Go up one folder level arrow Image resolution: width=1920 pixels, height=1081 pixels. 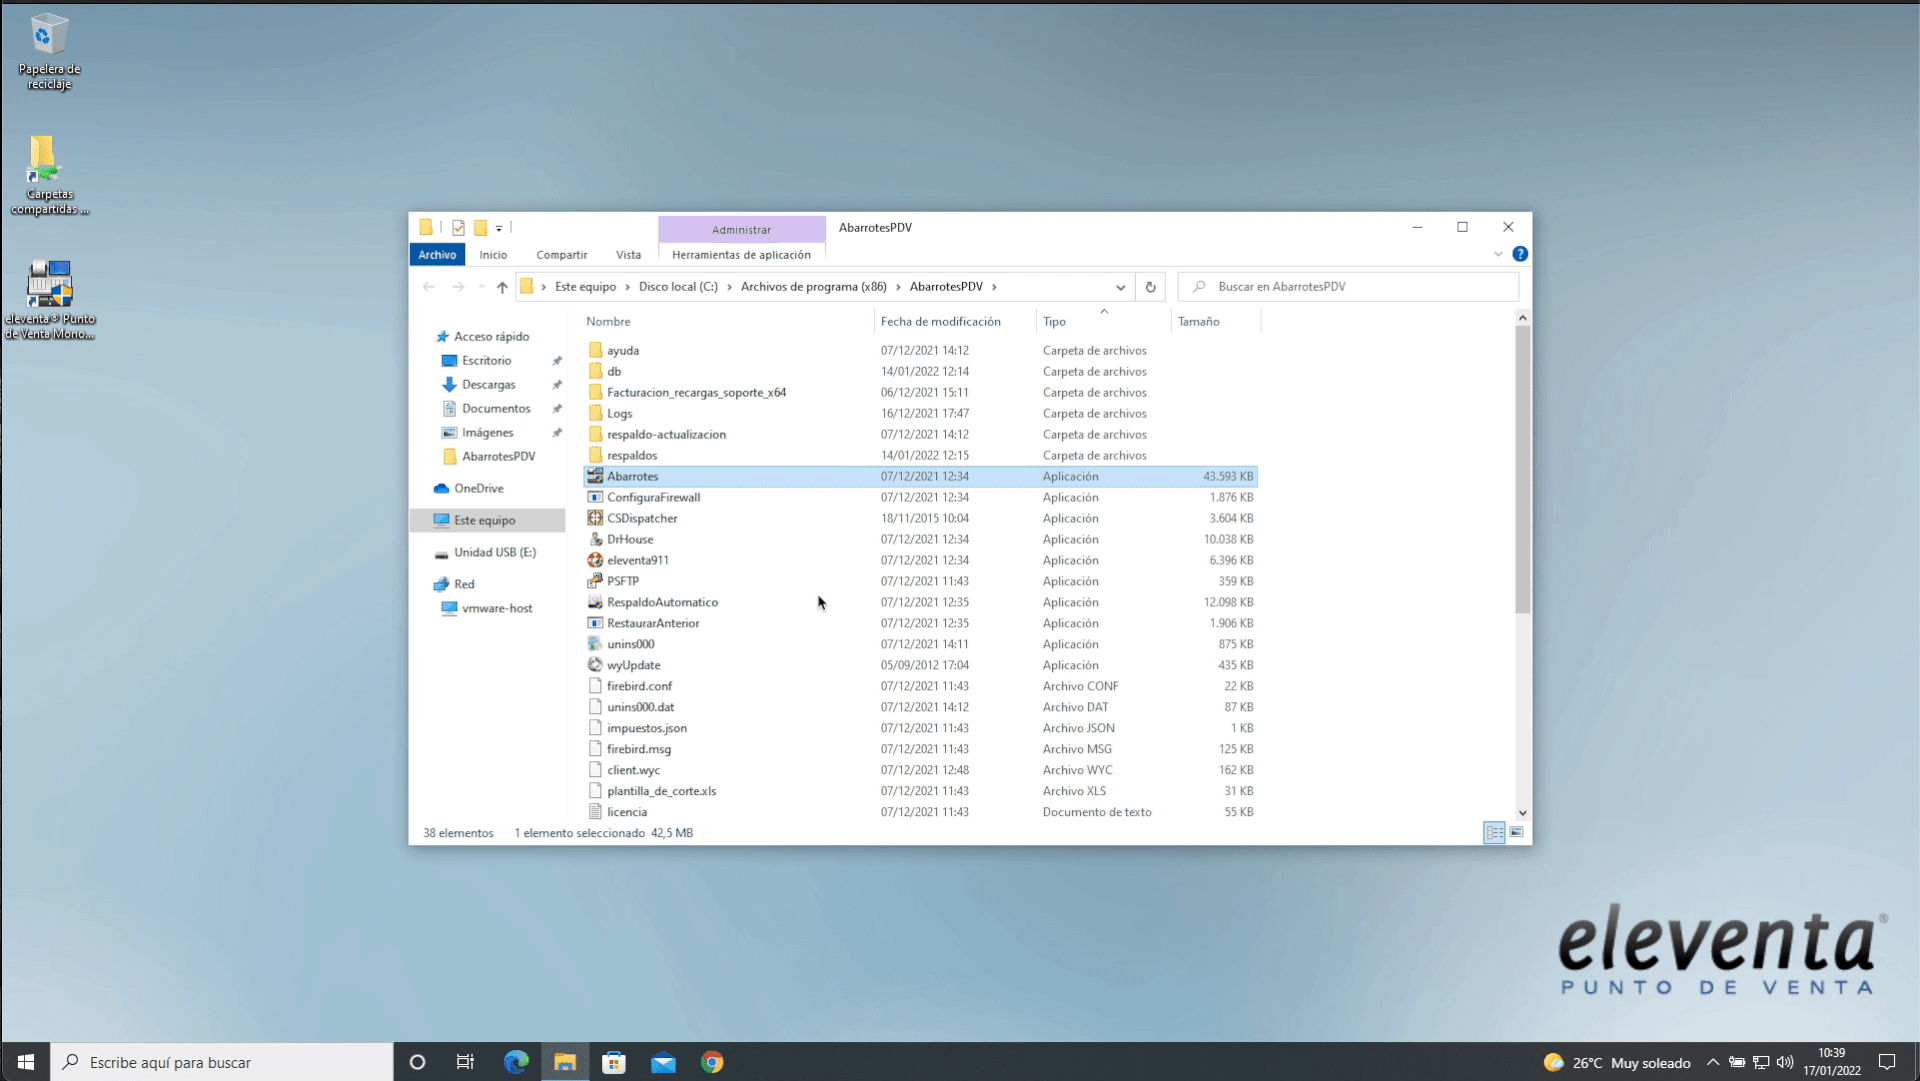pyautogui.click(x=502, y=287)
